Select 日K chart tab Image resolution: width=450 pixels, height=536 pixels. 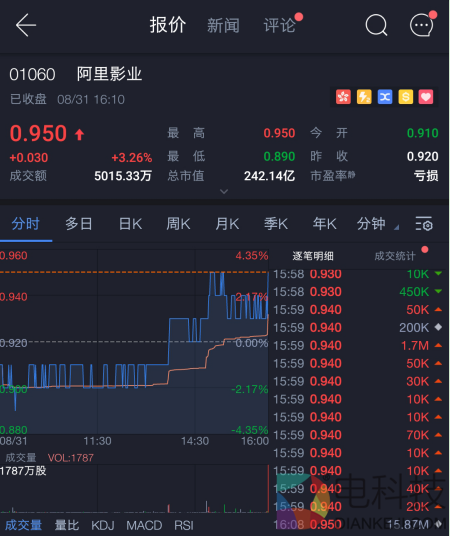[x=130, y=224]
